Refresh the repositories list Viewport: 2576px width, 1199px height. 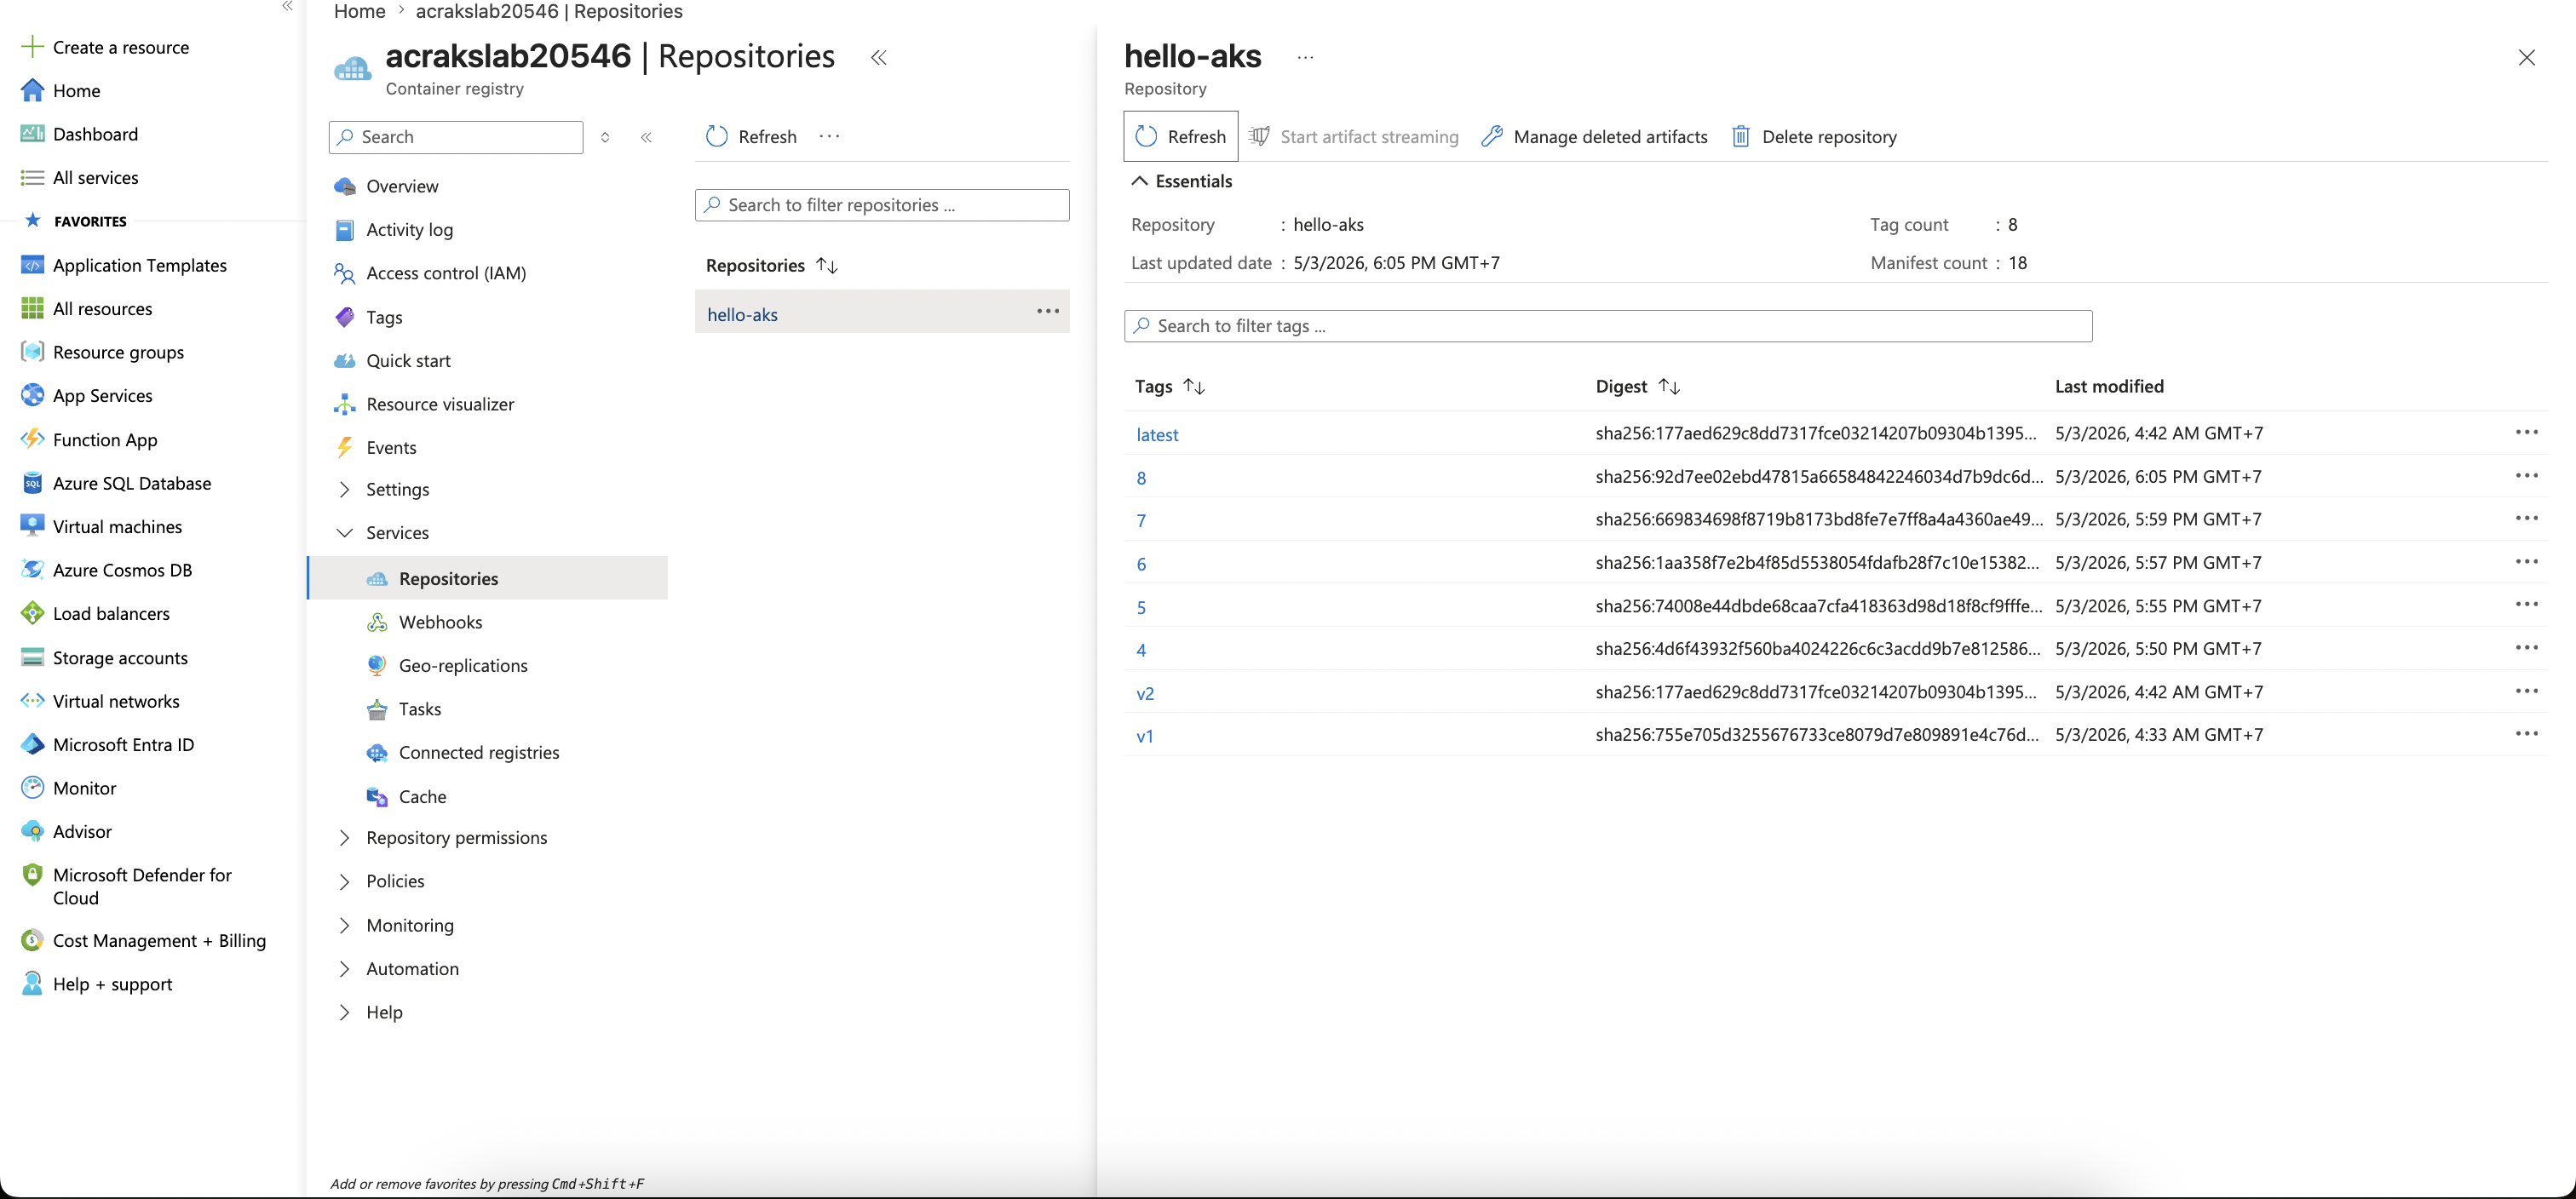[x=751, y=137]
